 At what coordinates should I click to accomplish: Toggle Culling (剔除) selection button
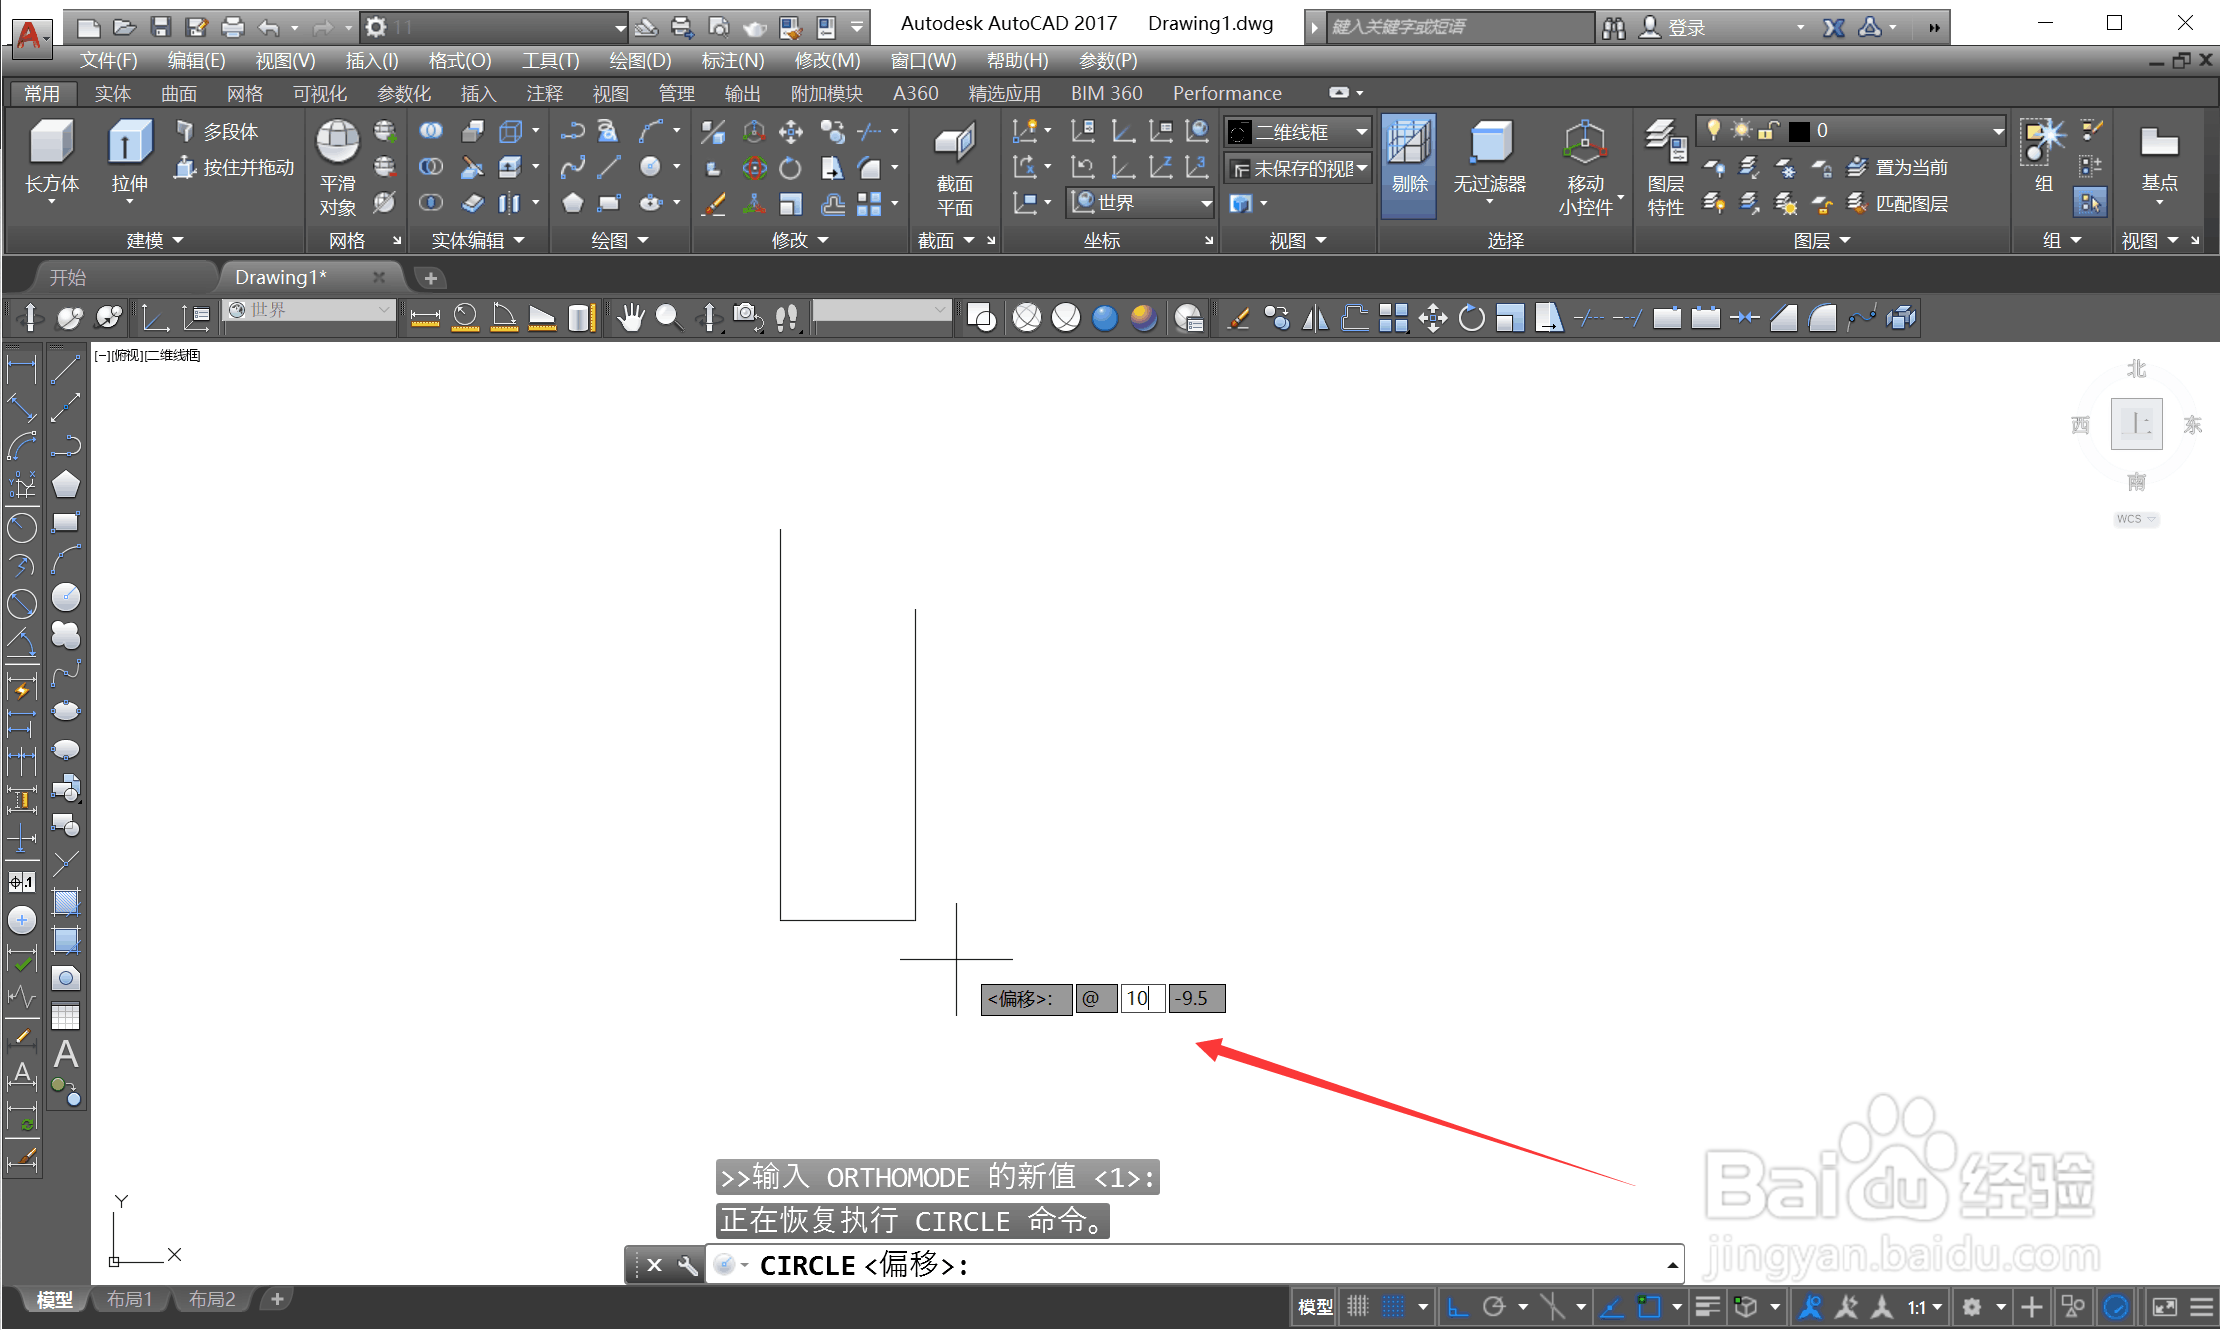click(x=1409, y=163)
